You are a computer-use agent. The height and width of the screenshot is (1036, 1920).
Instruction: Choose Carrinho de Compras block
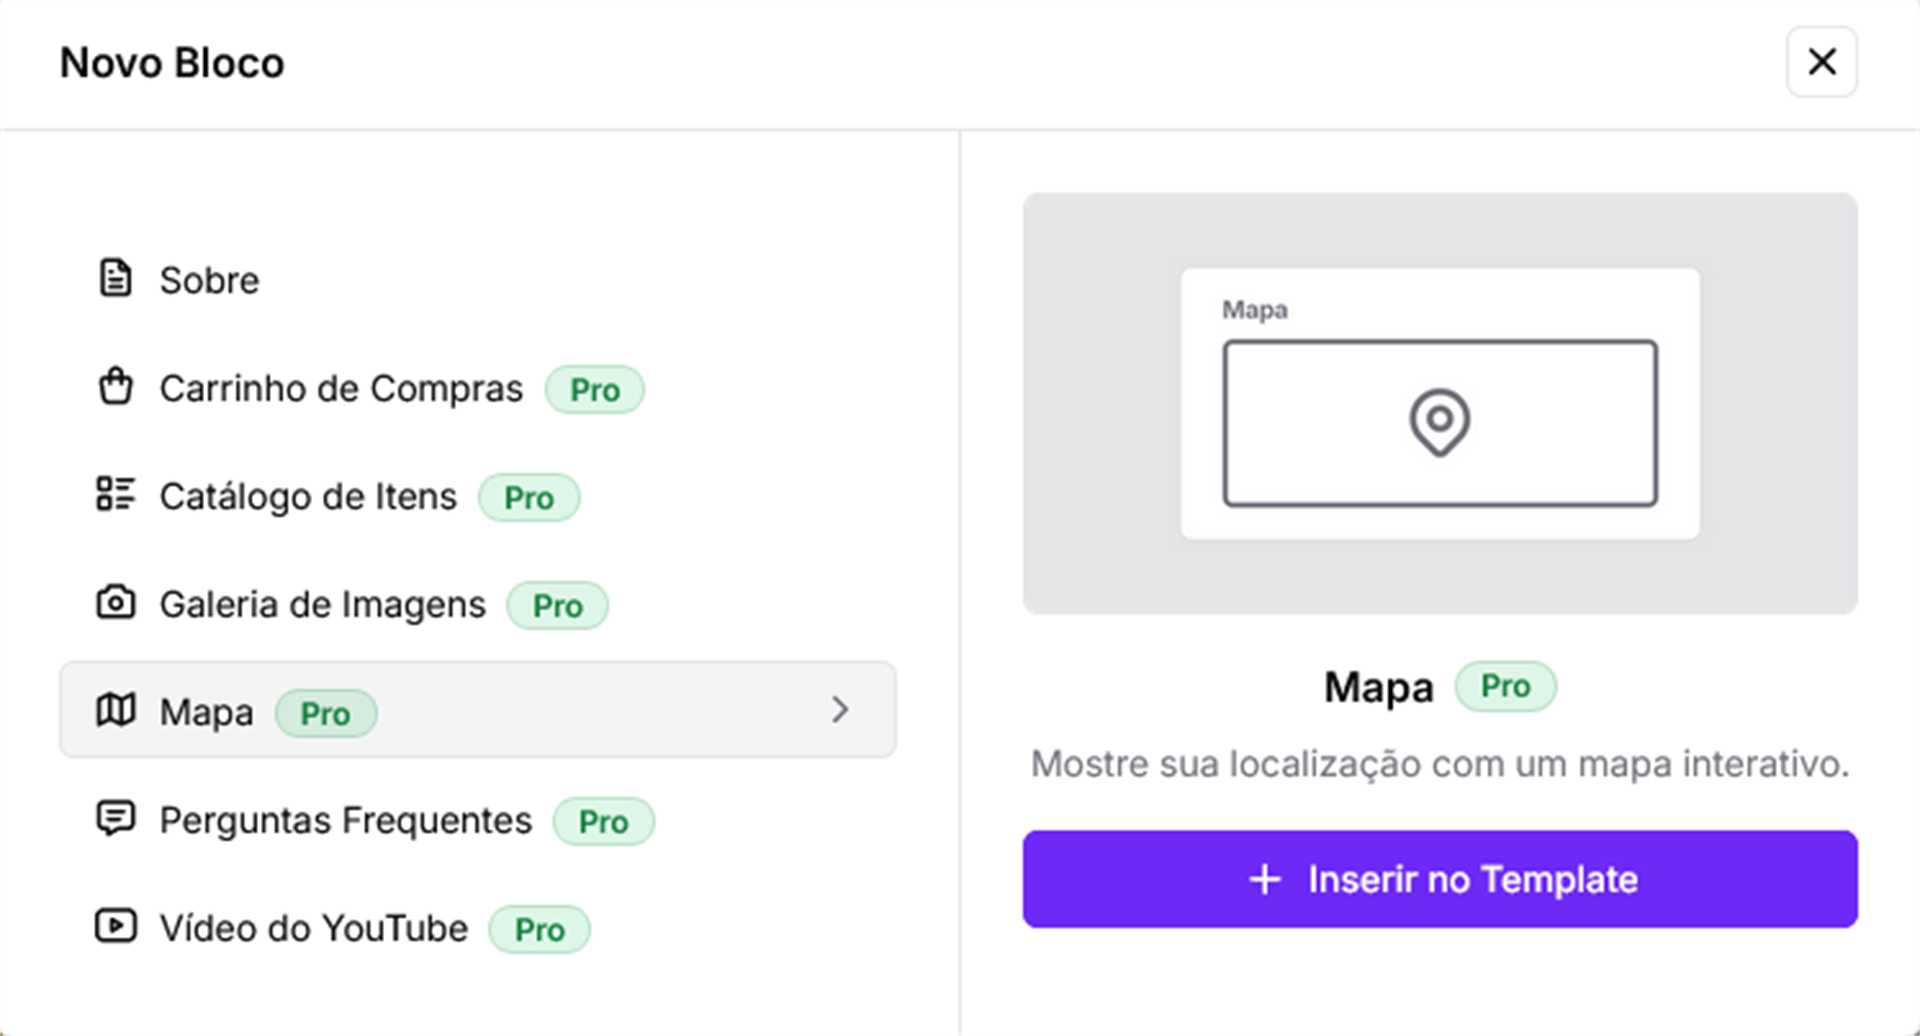pos(341,389)
